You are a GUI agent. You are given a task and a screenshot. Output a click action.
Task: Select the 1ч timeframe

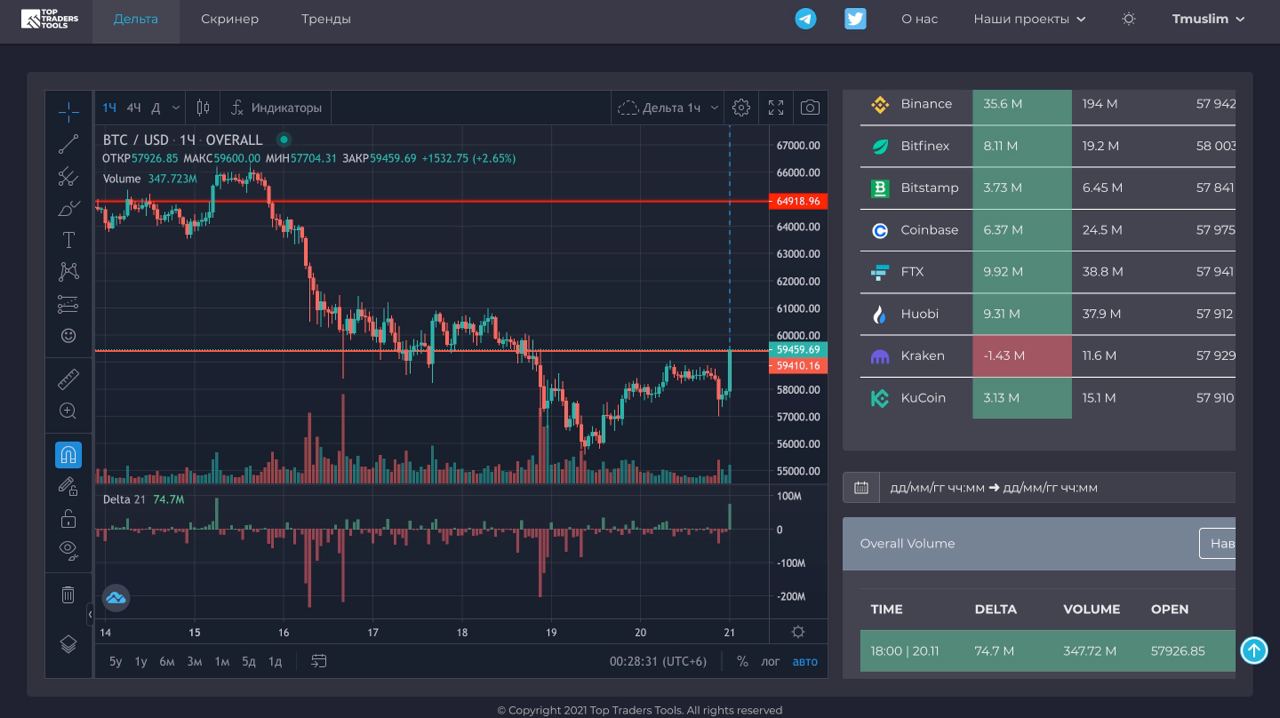point(110,108)
